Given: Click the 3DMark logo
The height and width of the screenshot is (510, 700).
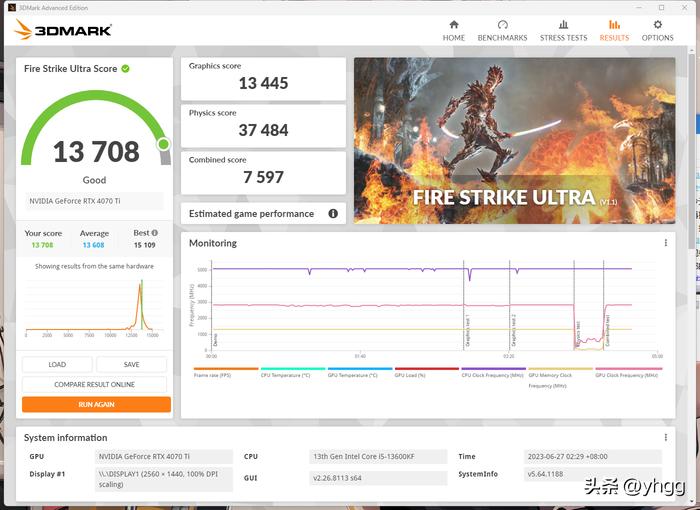Looking at the screenshot, I should pyautogui.click(x=63, y=30).
